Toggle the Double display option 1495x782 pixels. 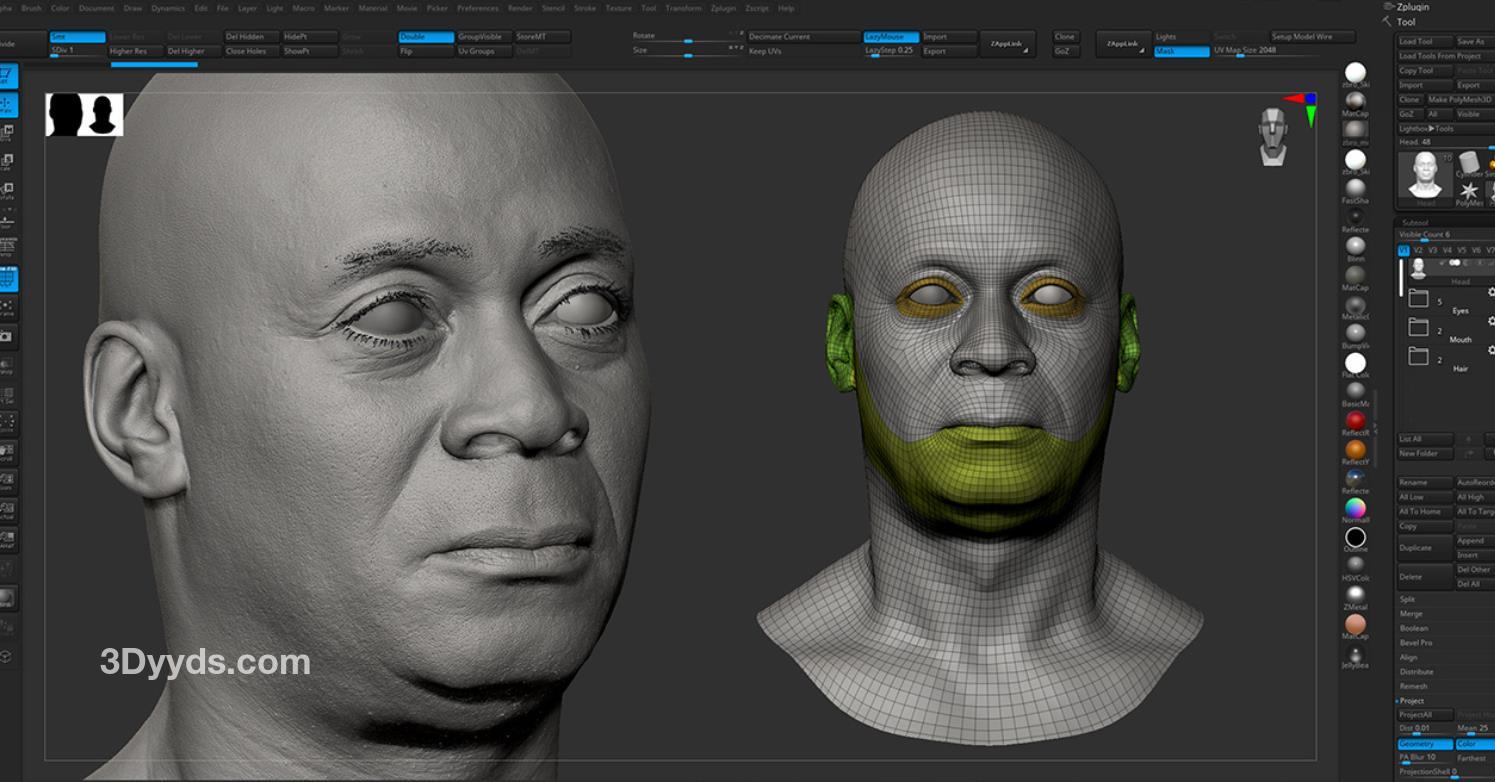point(425,37)
